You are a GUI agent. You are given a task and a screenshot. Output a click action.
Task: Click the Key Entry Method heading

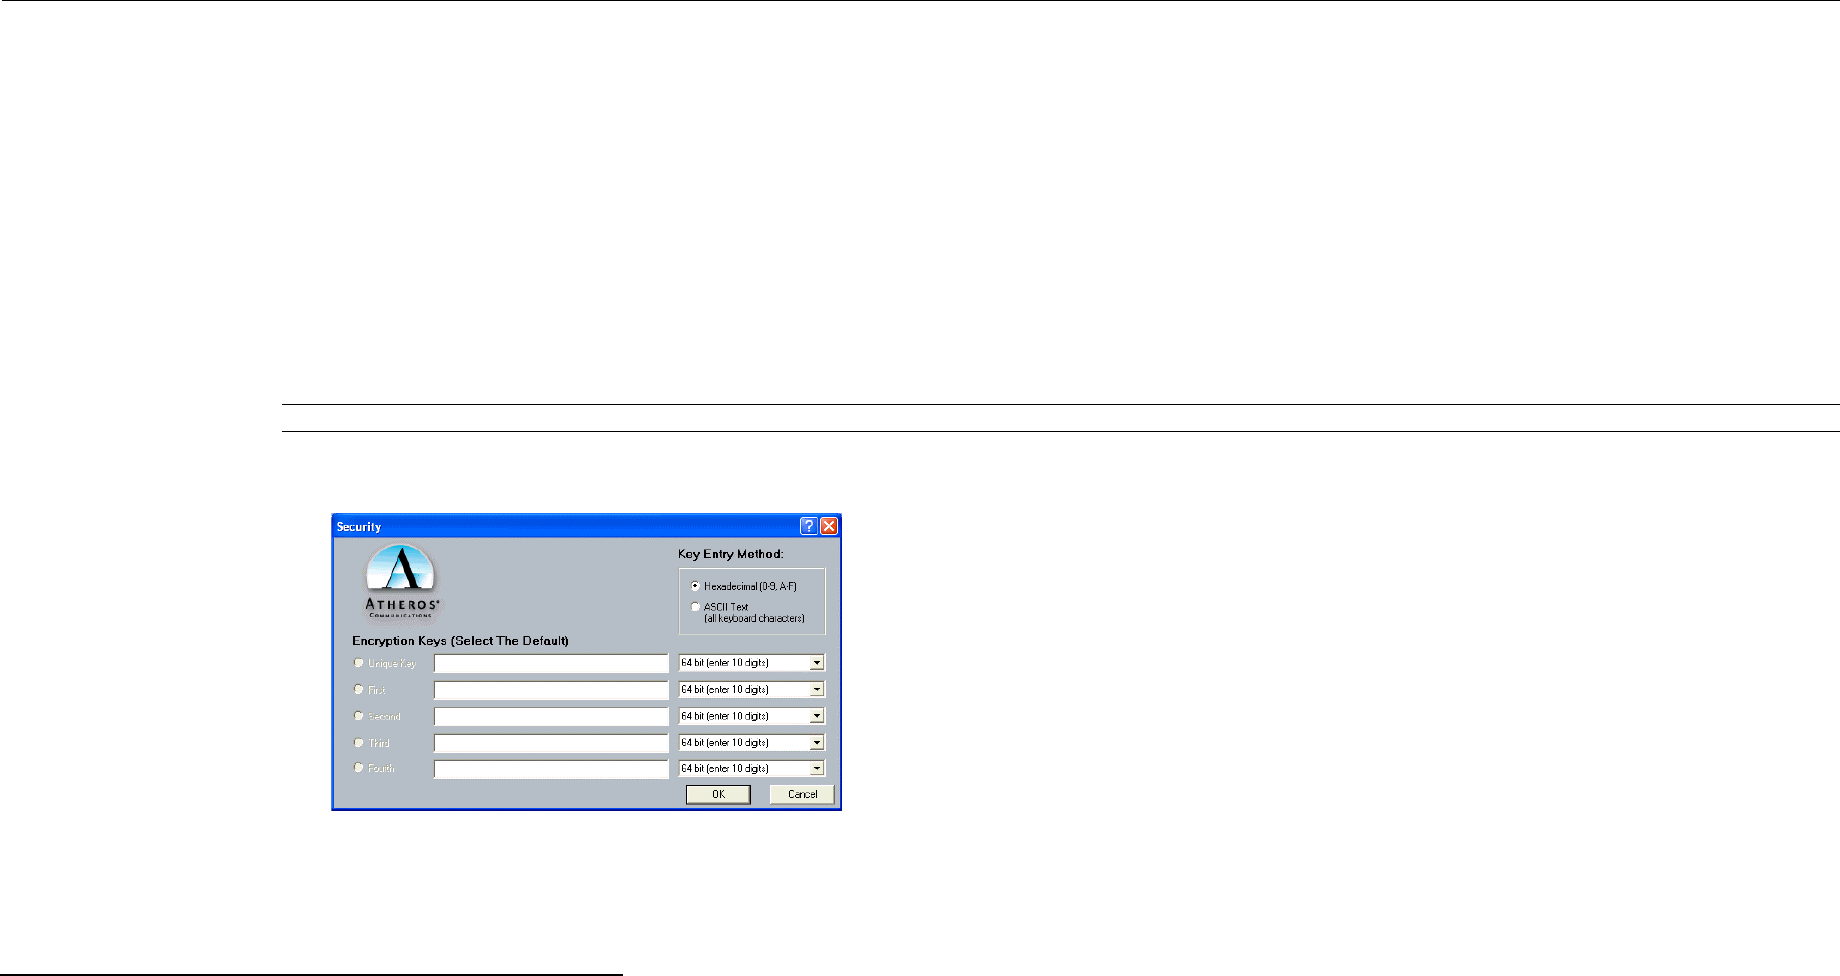[x=731, y=554]
